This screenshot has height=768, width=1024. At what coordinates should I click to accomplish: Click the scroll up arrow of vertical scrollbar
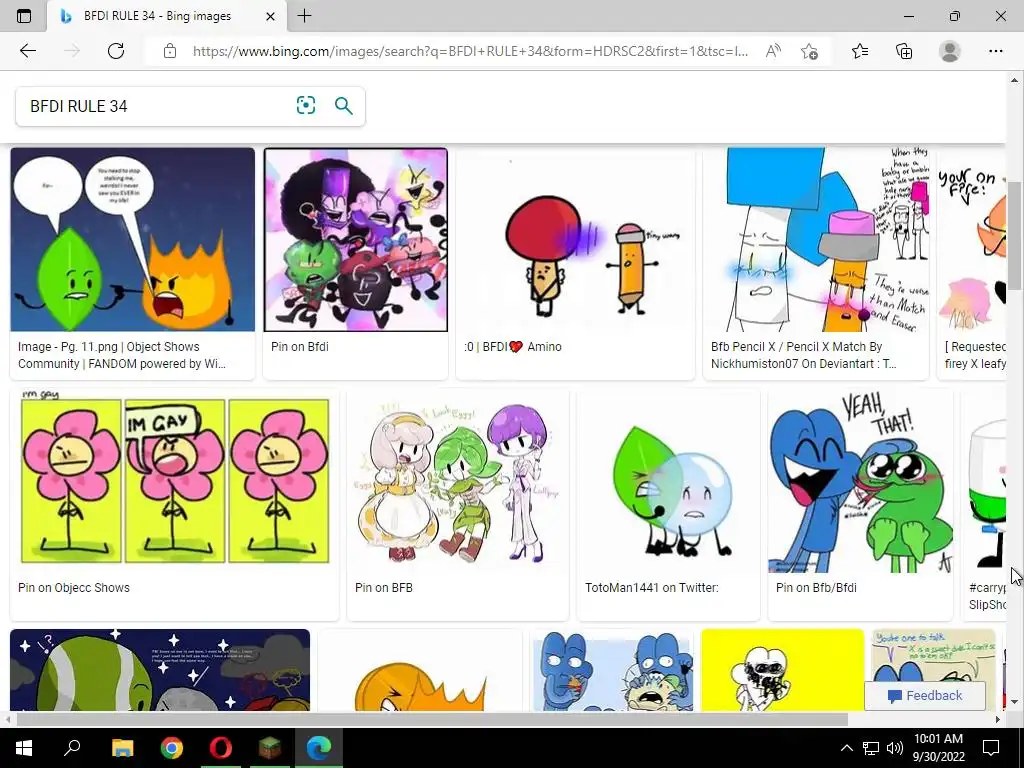click(x=1014, y=80)
